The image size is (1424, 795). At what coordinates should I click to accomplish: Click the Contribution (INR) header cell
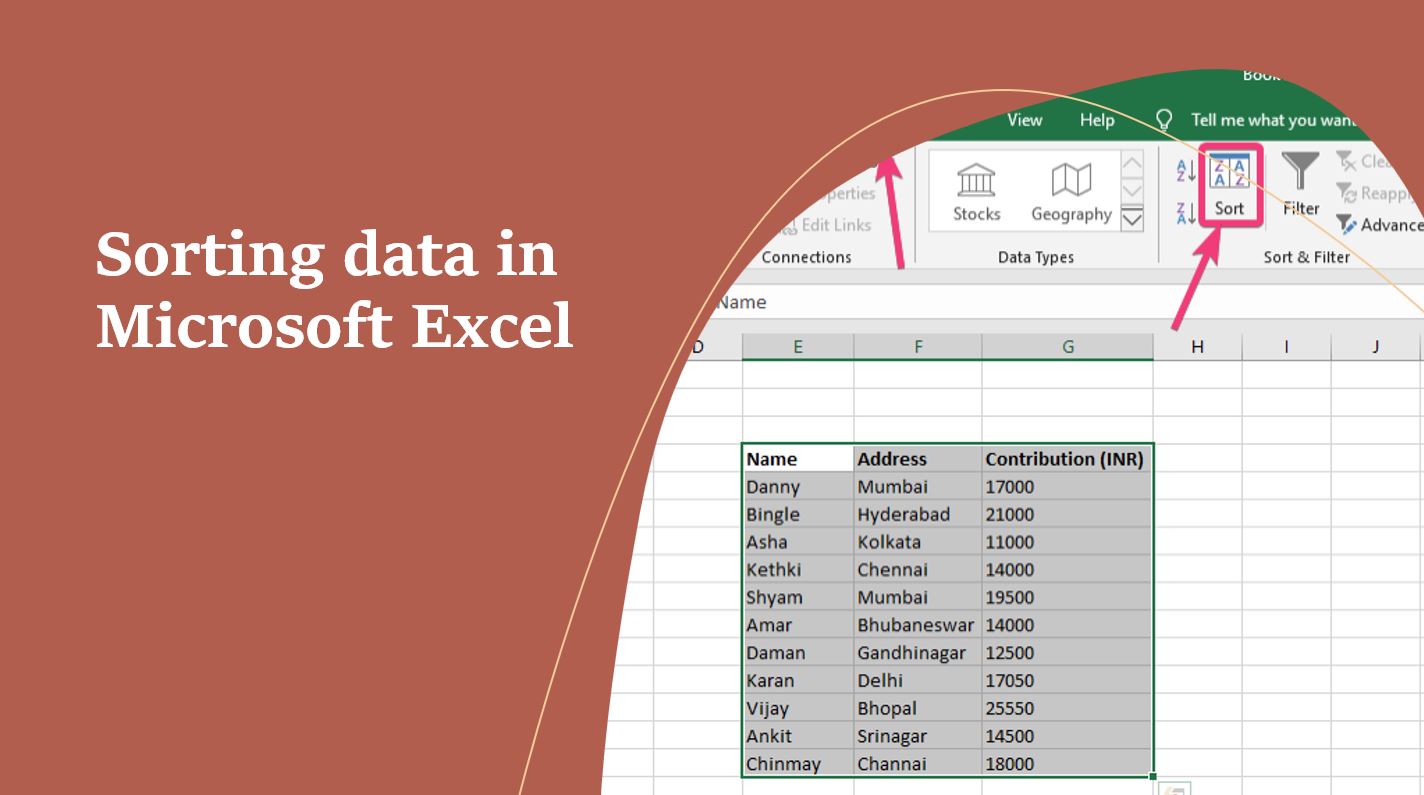click(x=1064, y=458)
